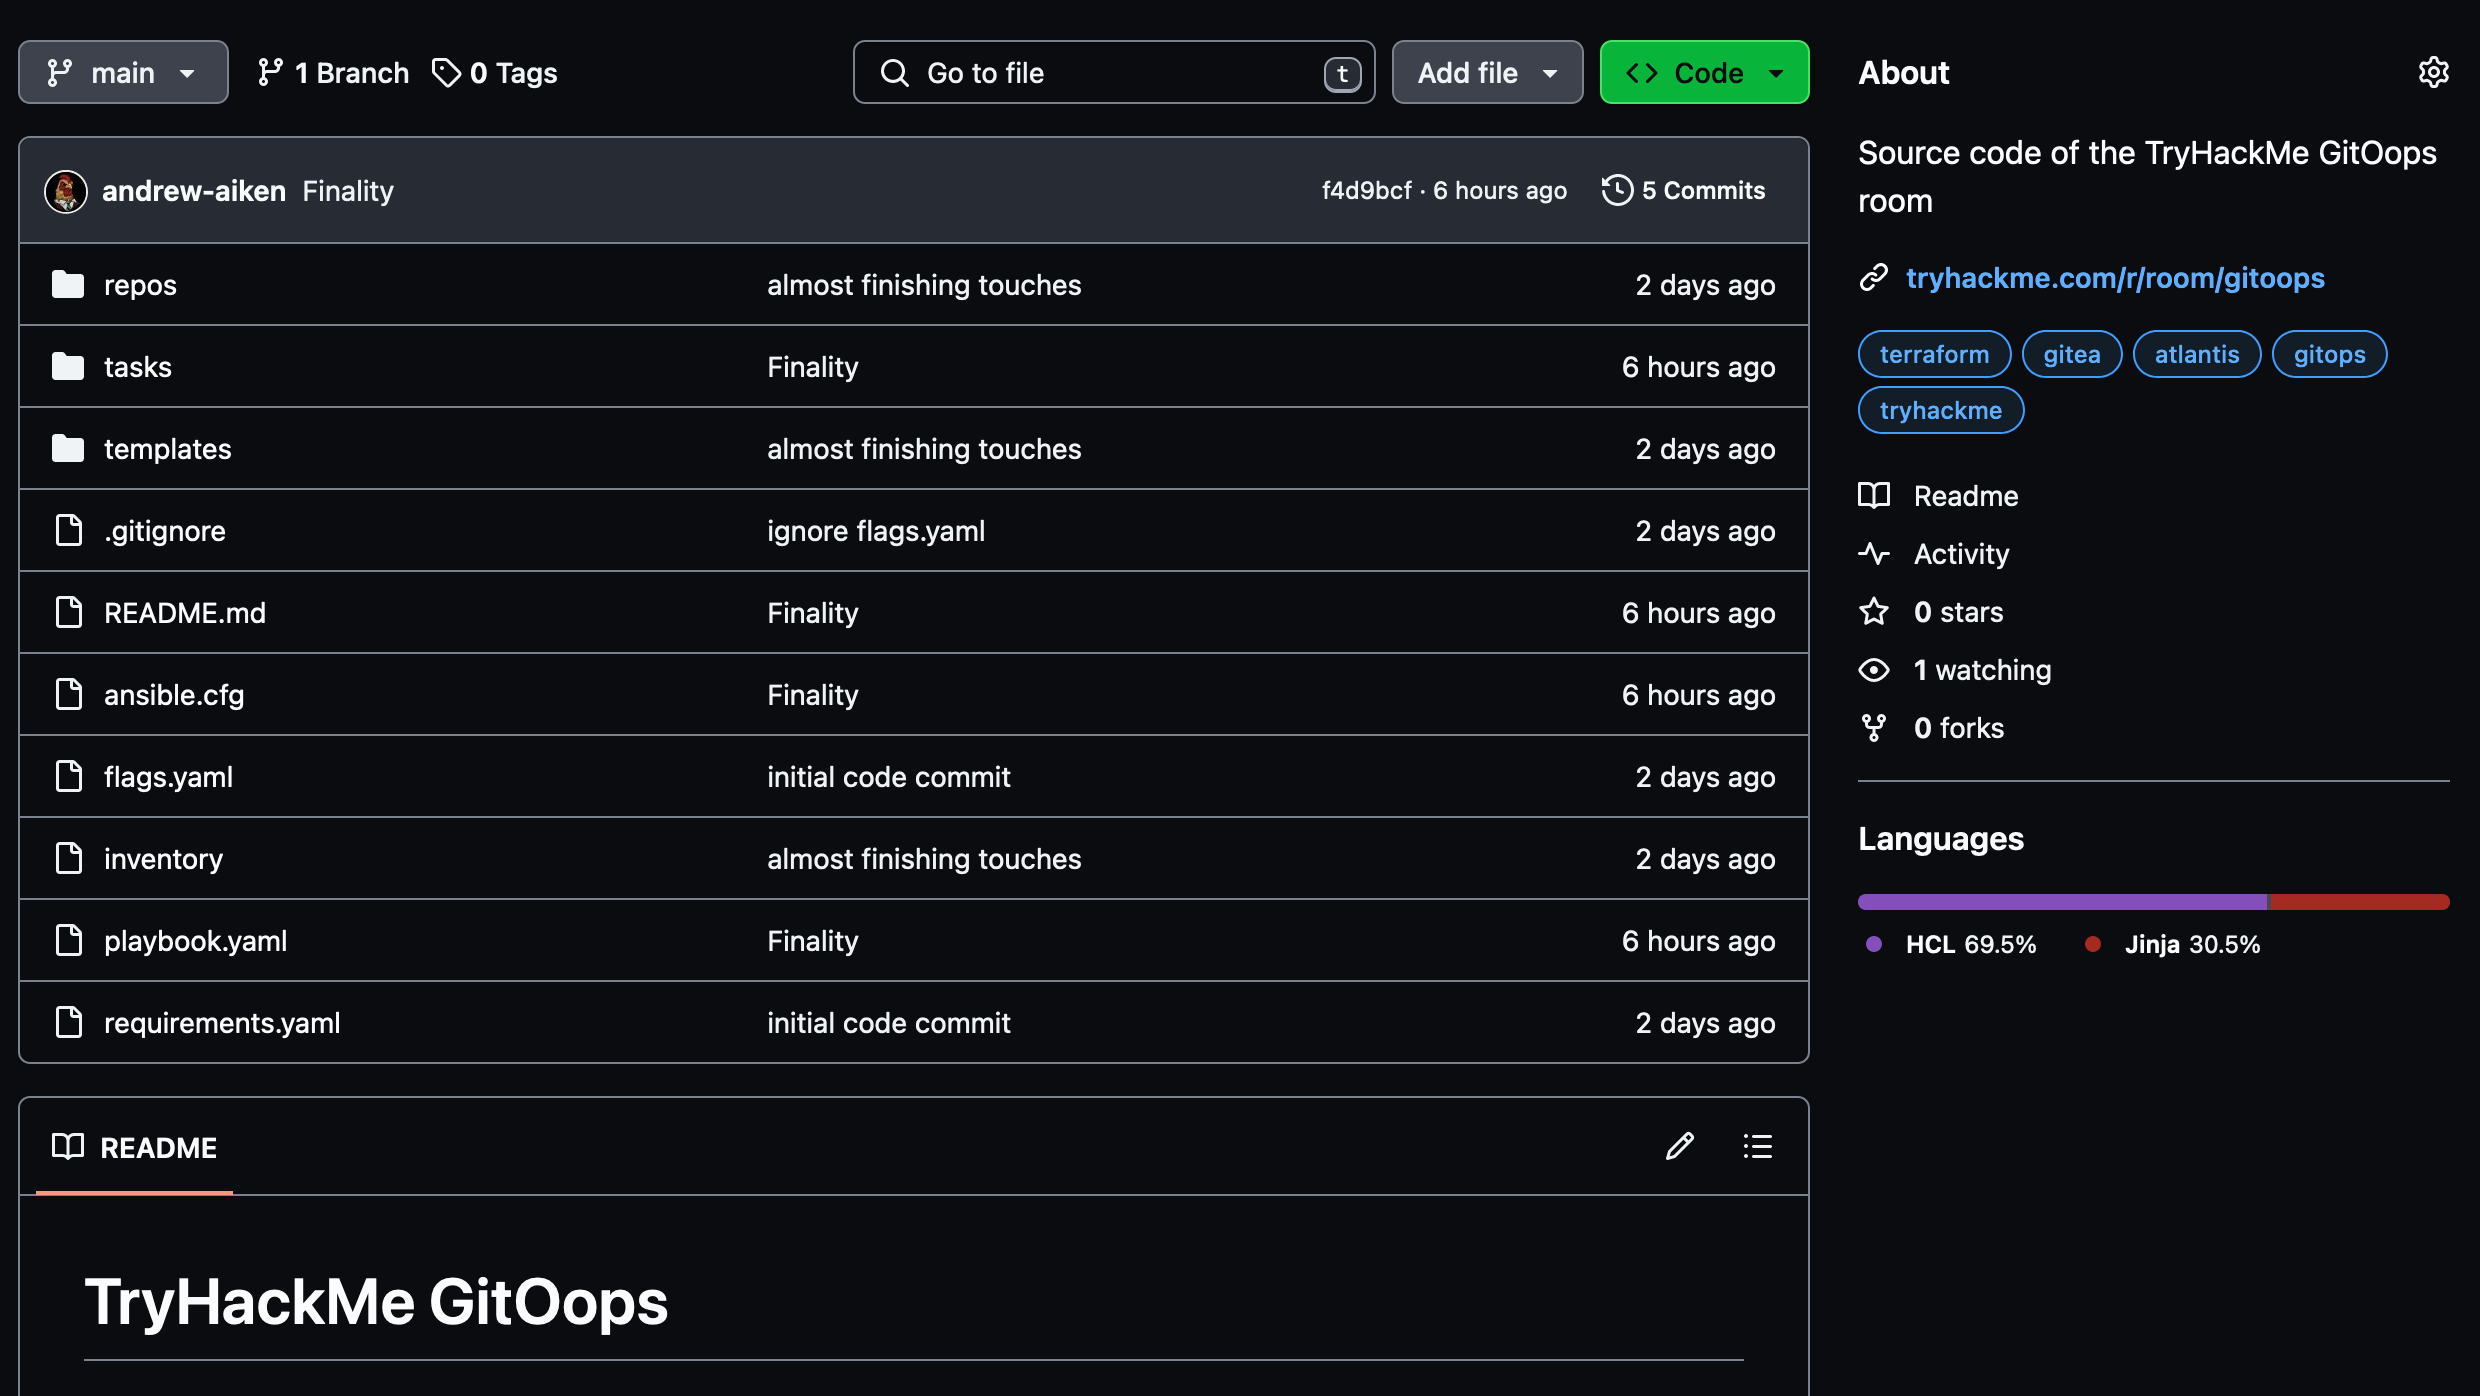Select the terraform topic tag

pyautogui.click(x=1934, y=354)
